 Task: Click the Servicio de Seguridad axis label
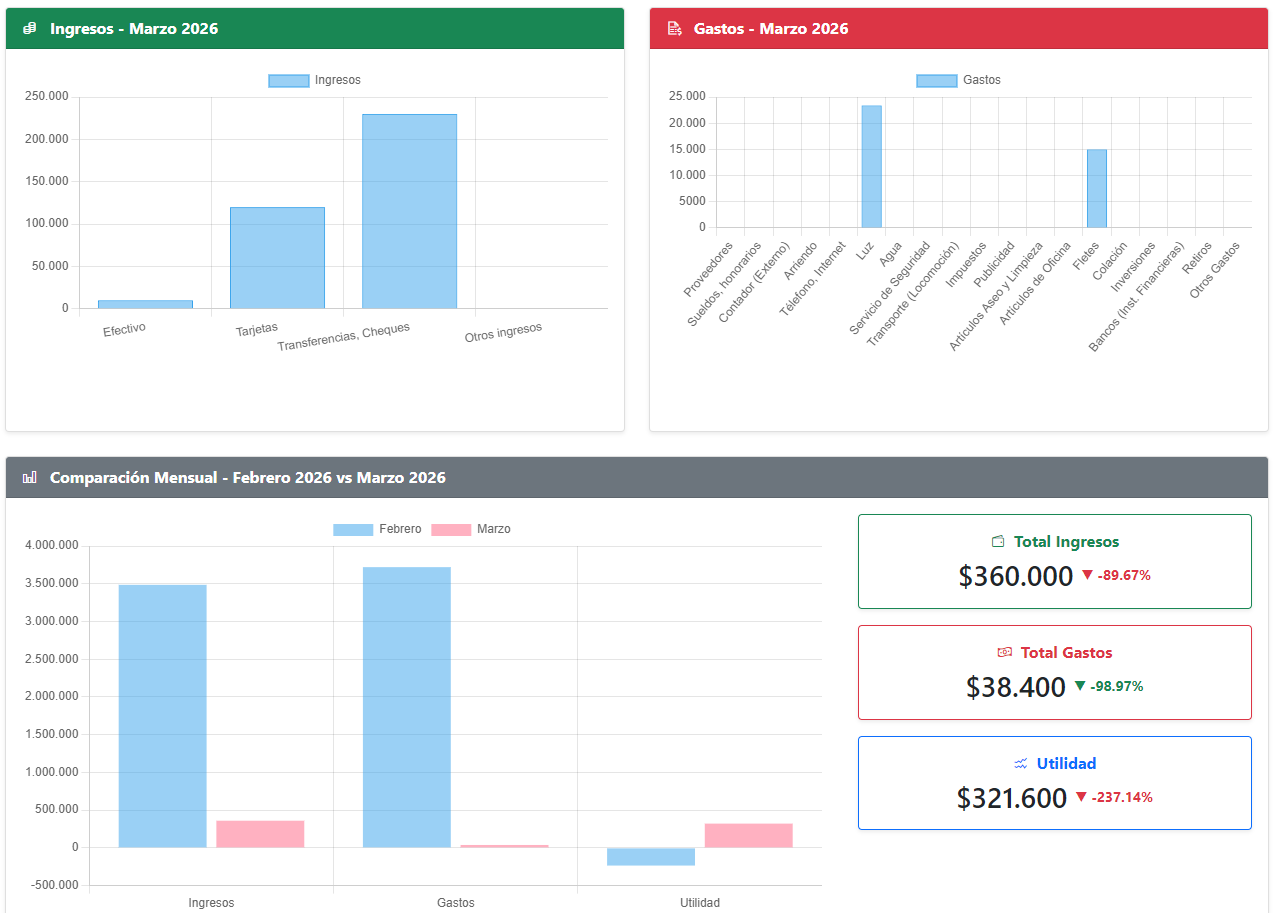pos(890,286)
